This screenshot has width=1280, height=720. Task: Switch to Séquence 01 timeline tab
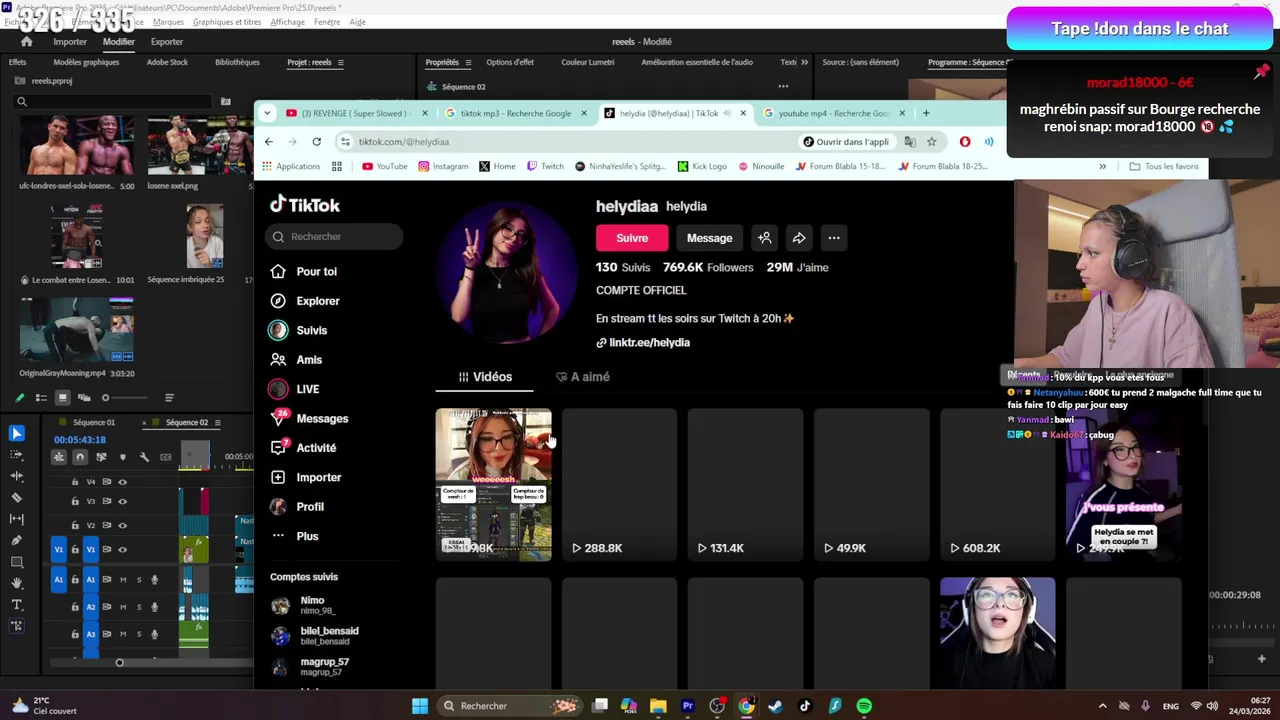[x=94, y=423]
